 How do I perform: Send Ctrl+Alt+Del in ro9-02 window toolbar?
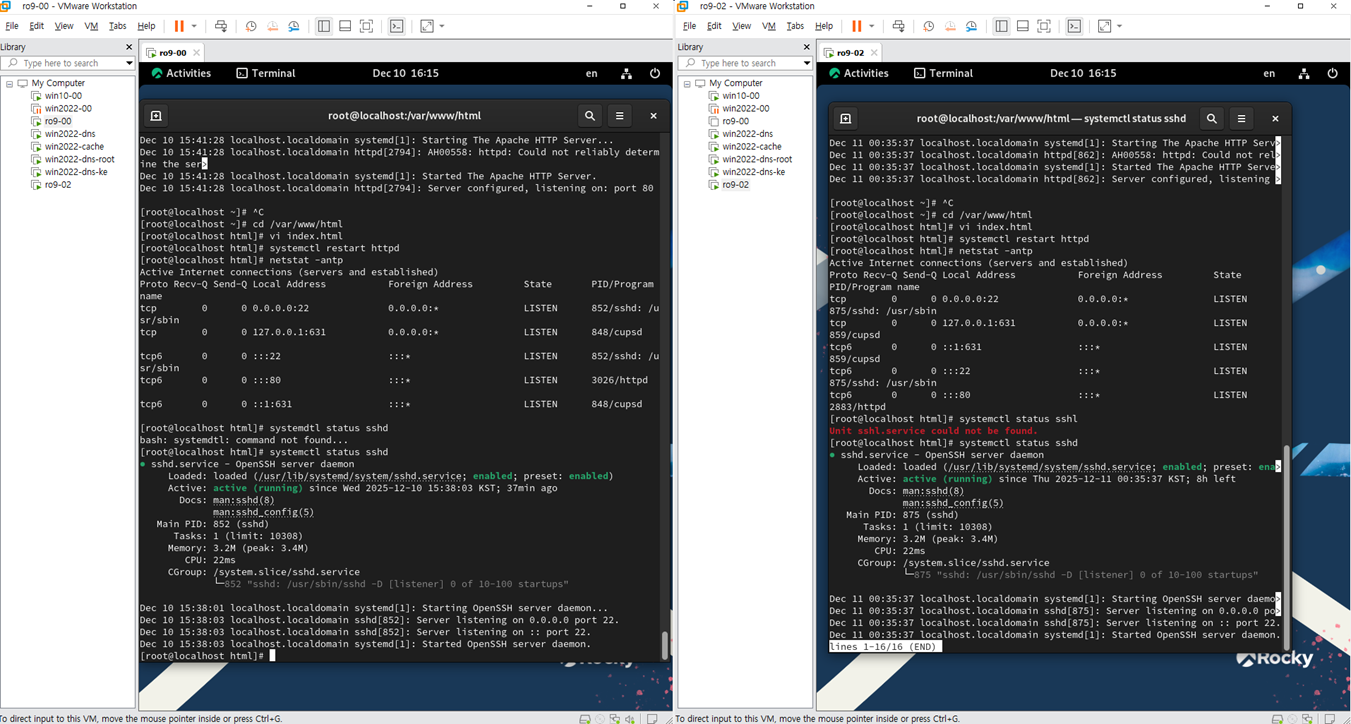899,26
